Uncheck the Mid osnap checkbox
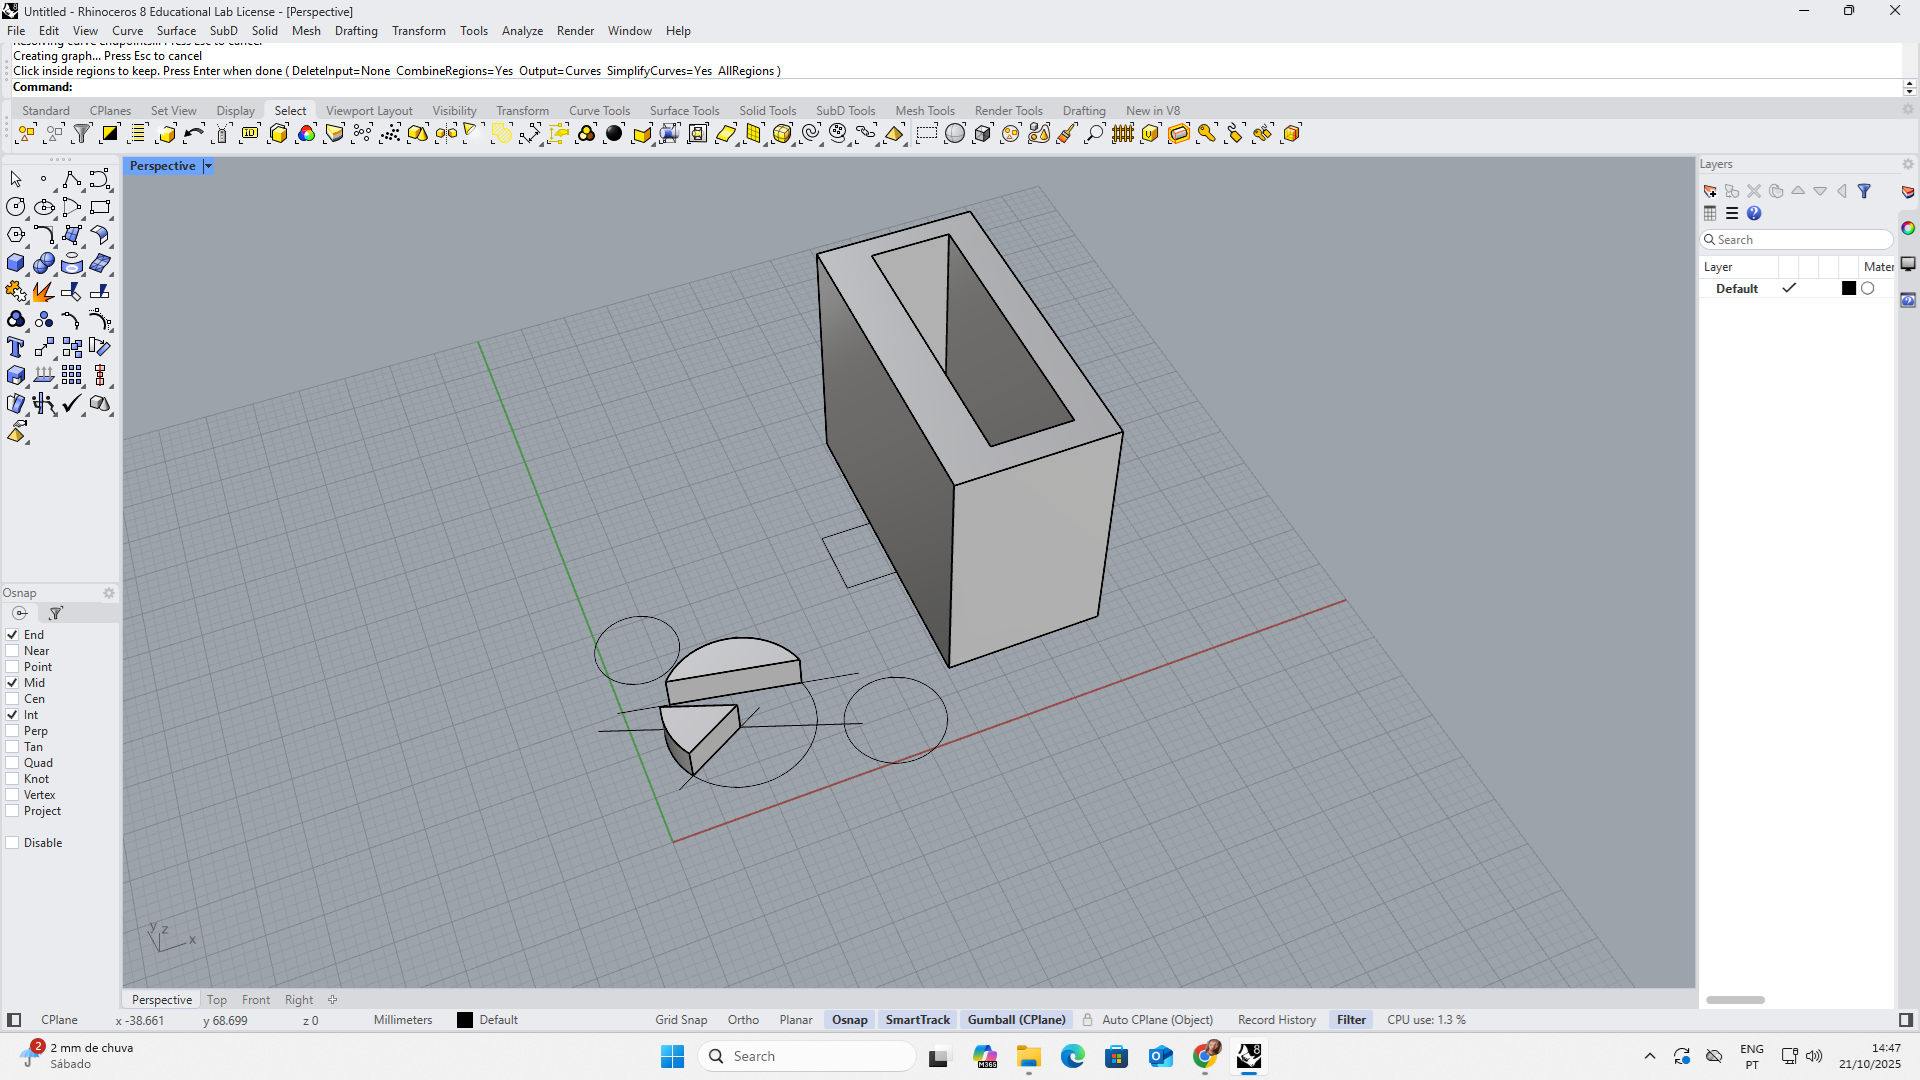Screen dimensions: 1920x1080 [x=13, y=683]
